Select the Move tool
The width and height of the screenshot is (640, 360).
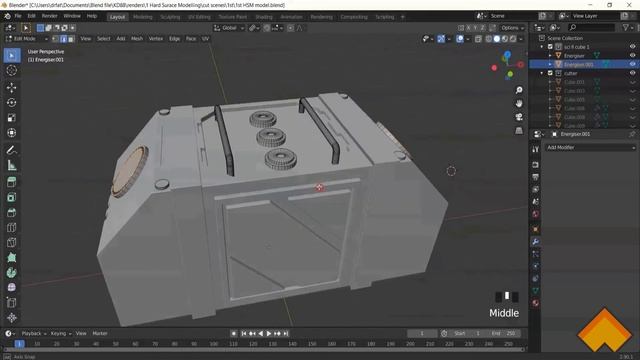click(x=12, y=88)
